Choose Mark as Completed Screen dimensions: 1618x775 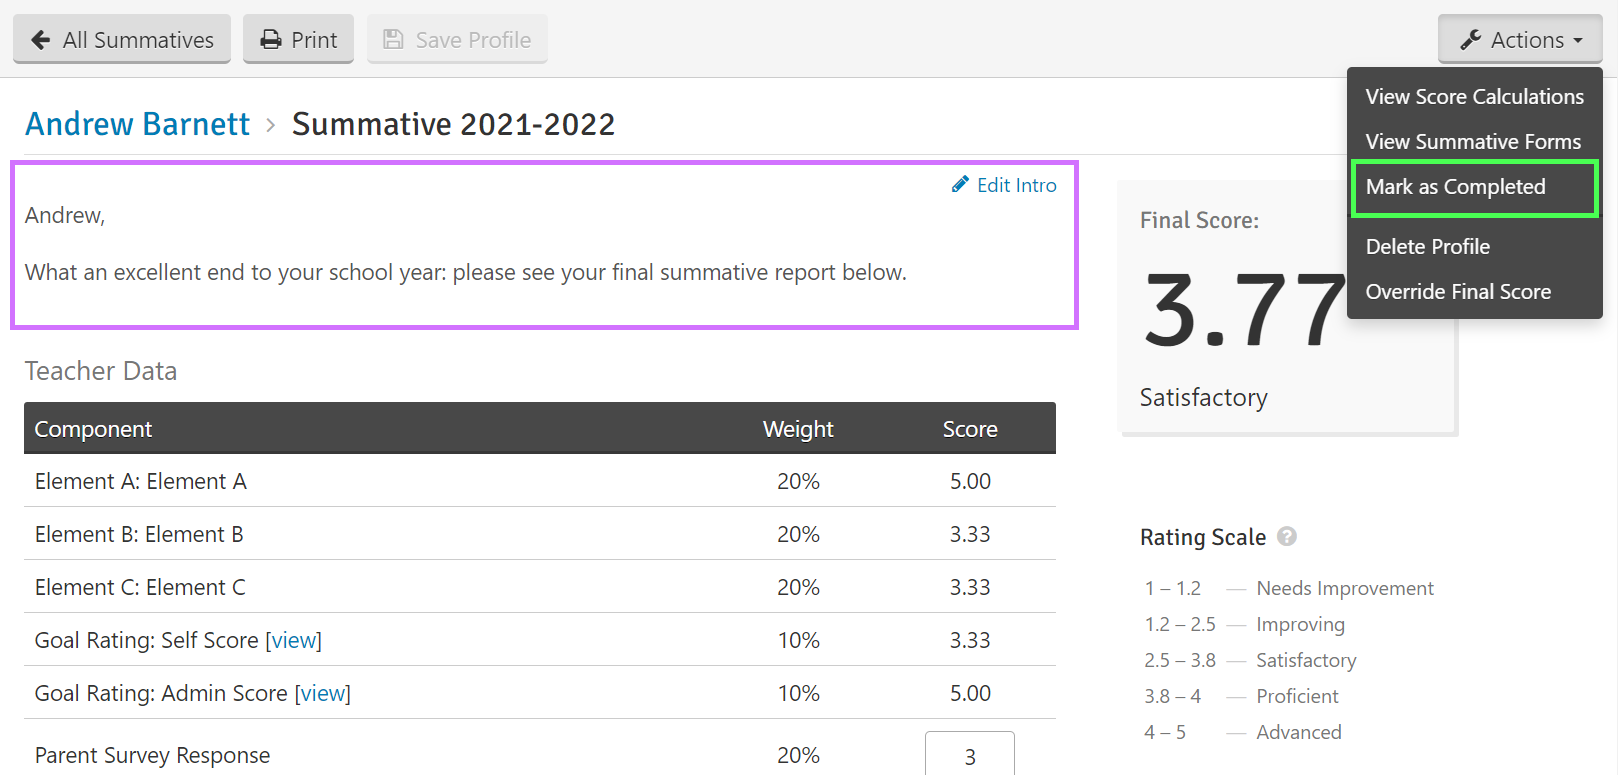pos(1475,188)
